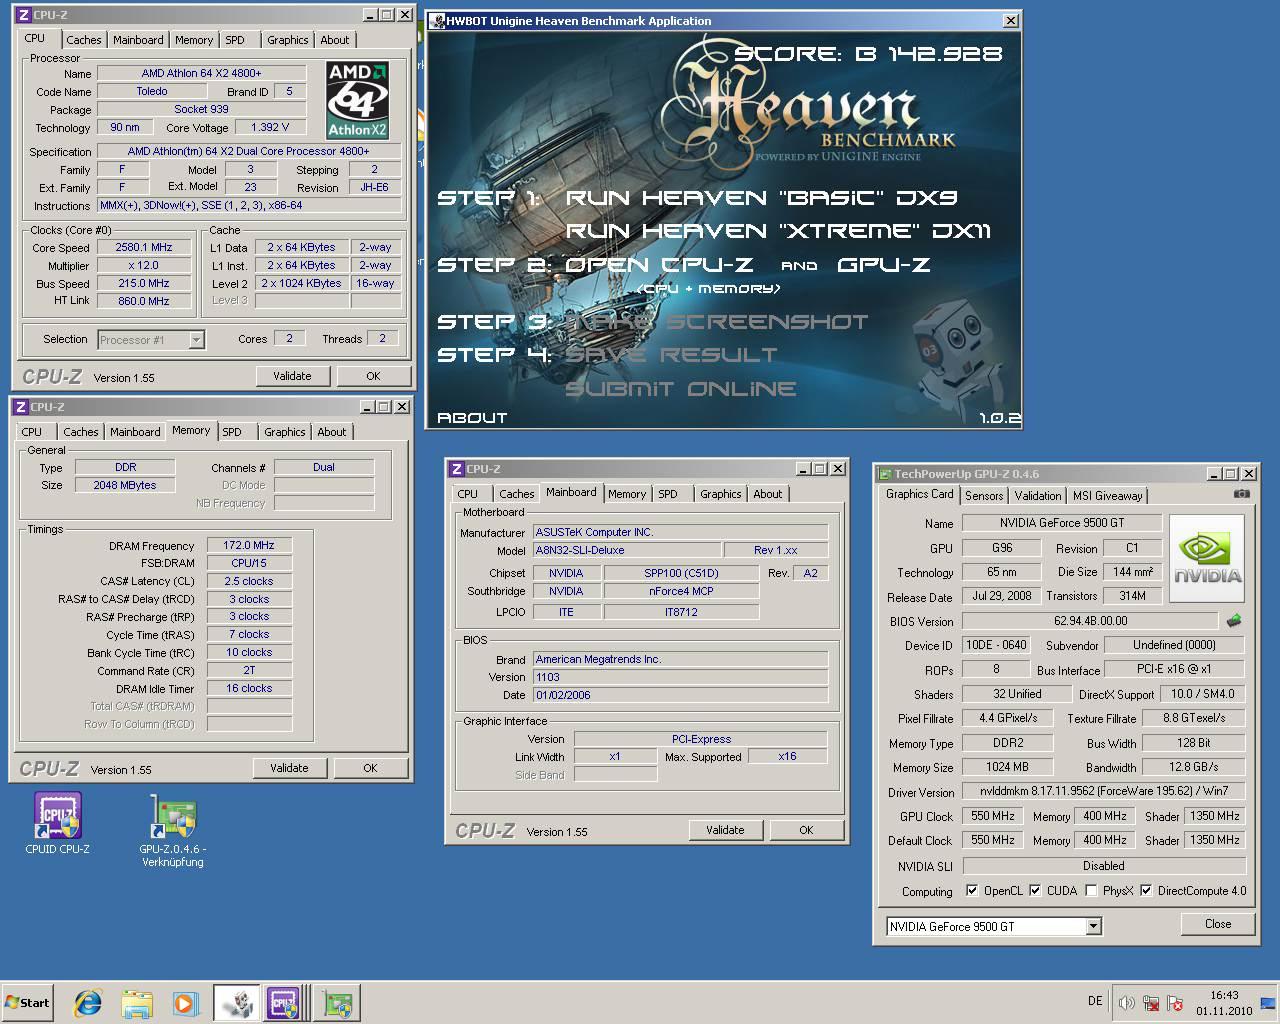This screenshot has height=1024, width=1280.
Task: Click the GPU-Z screenshot camera icon
Action: click(x=1241, y=493)
